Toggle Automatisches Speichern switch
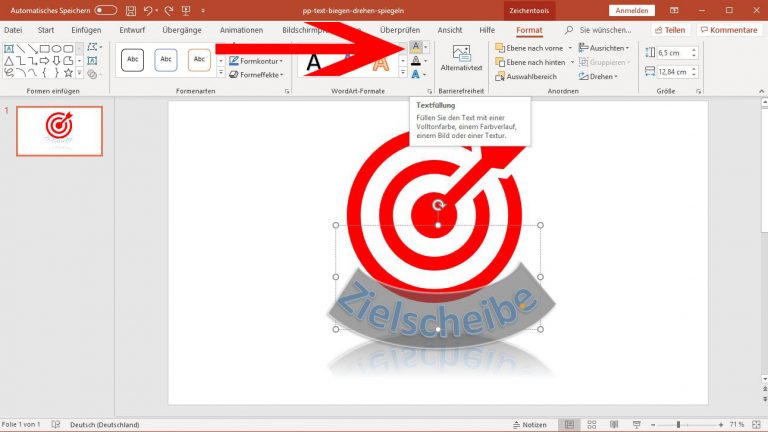The height and width of the screenshot is (432, 768). [x=105, y=10]
